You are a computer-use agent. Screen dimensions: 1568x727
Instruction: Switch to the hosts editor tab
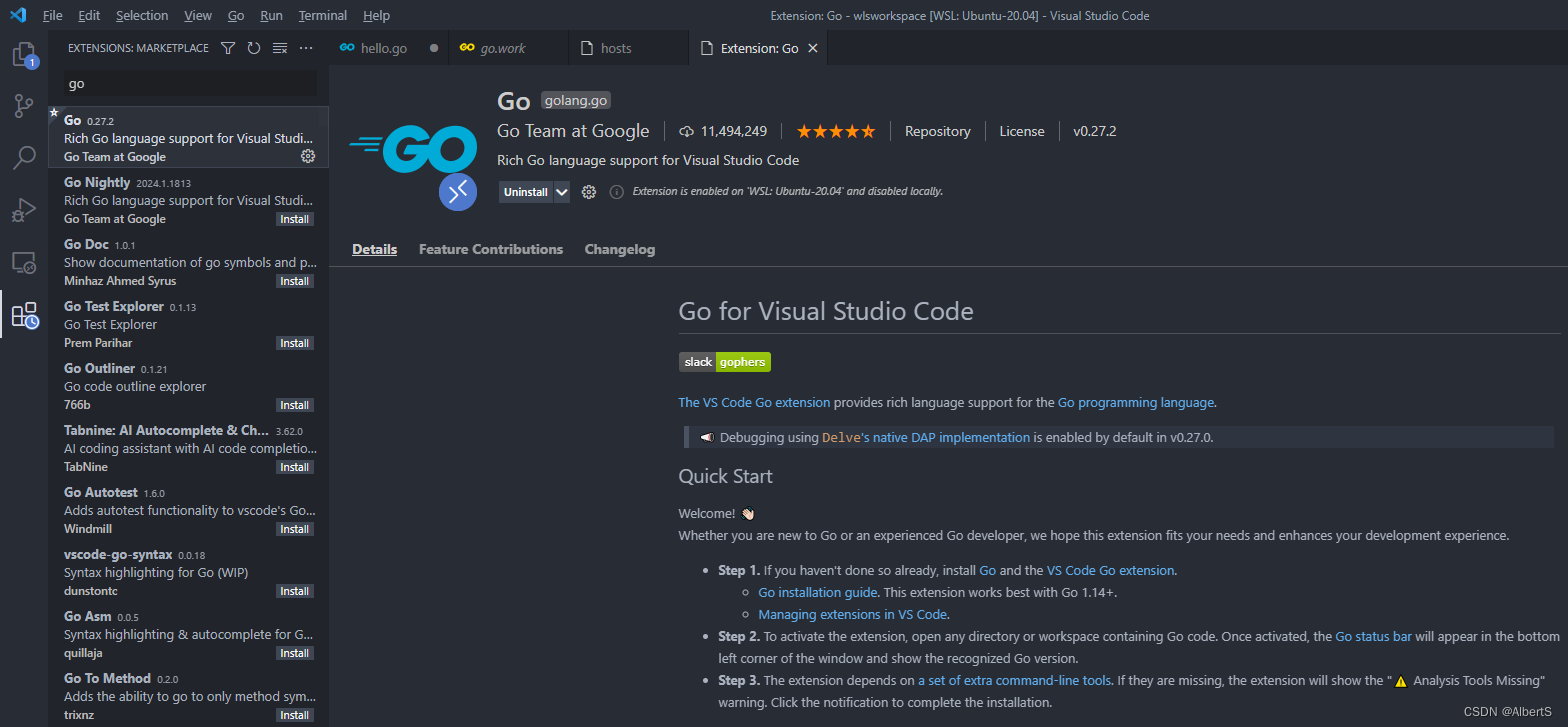coord(628,48)
